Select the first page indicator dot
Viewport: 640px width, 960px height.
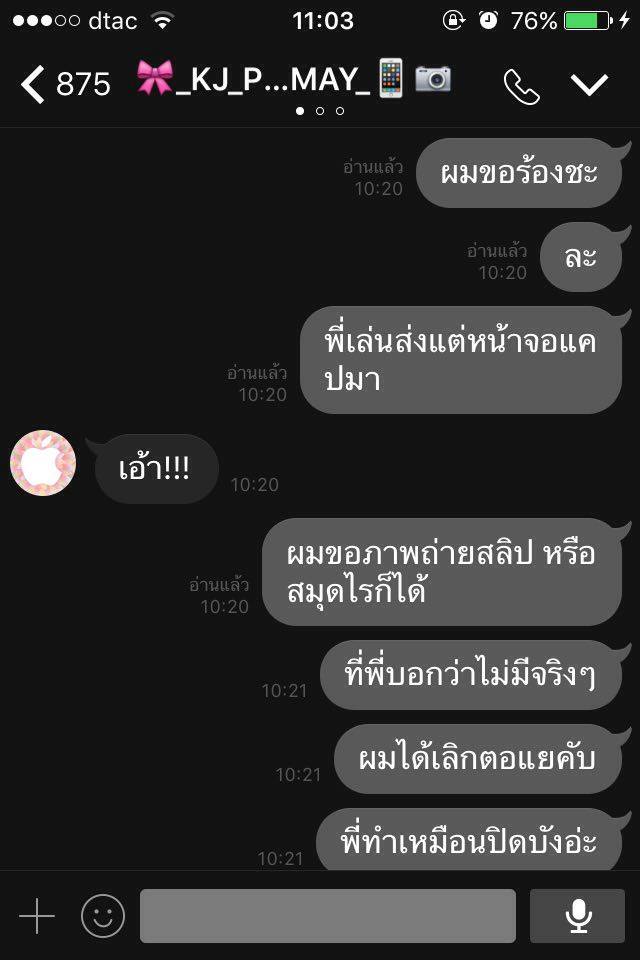pos(300,111)
